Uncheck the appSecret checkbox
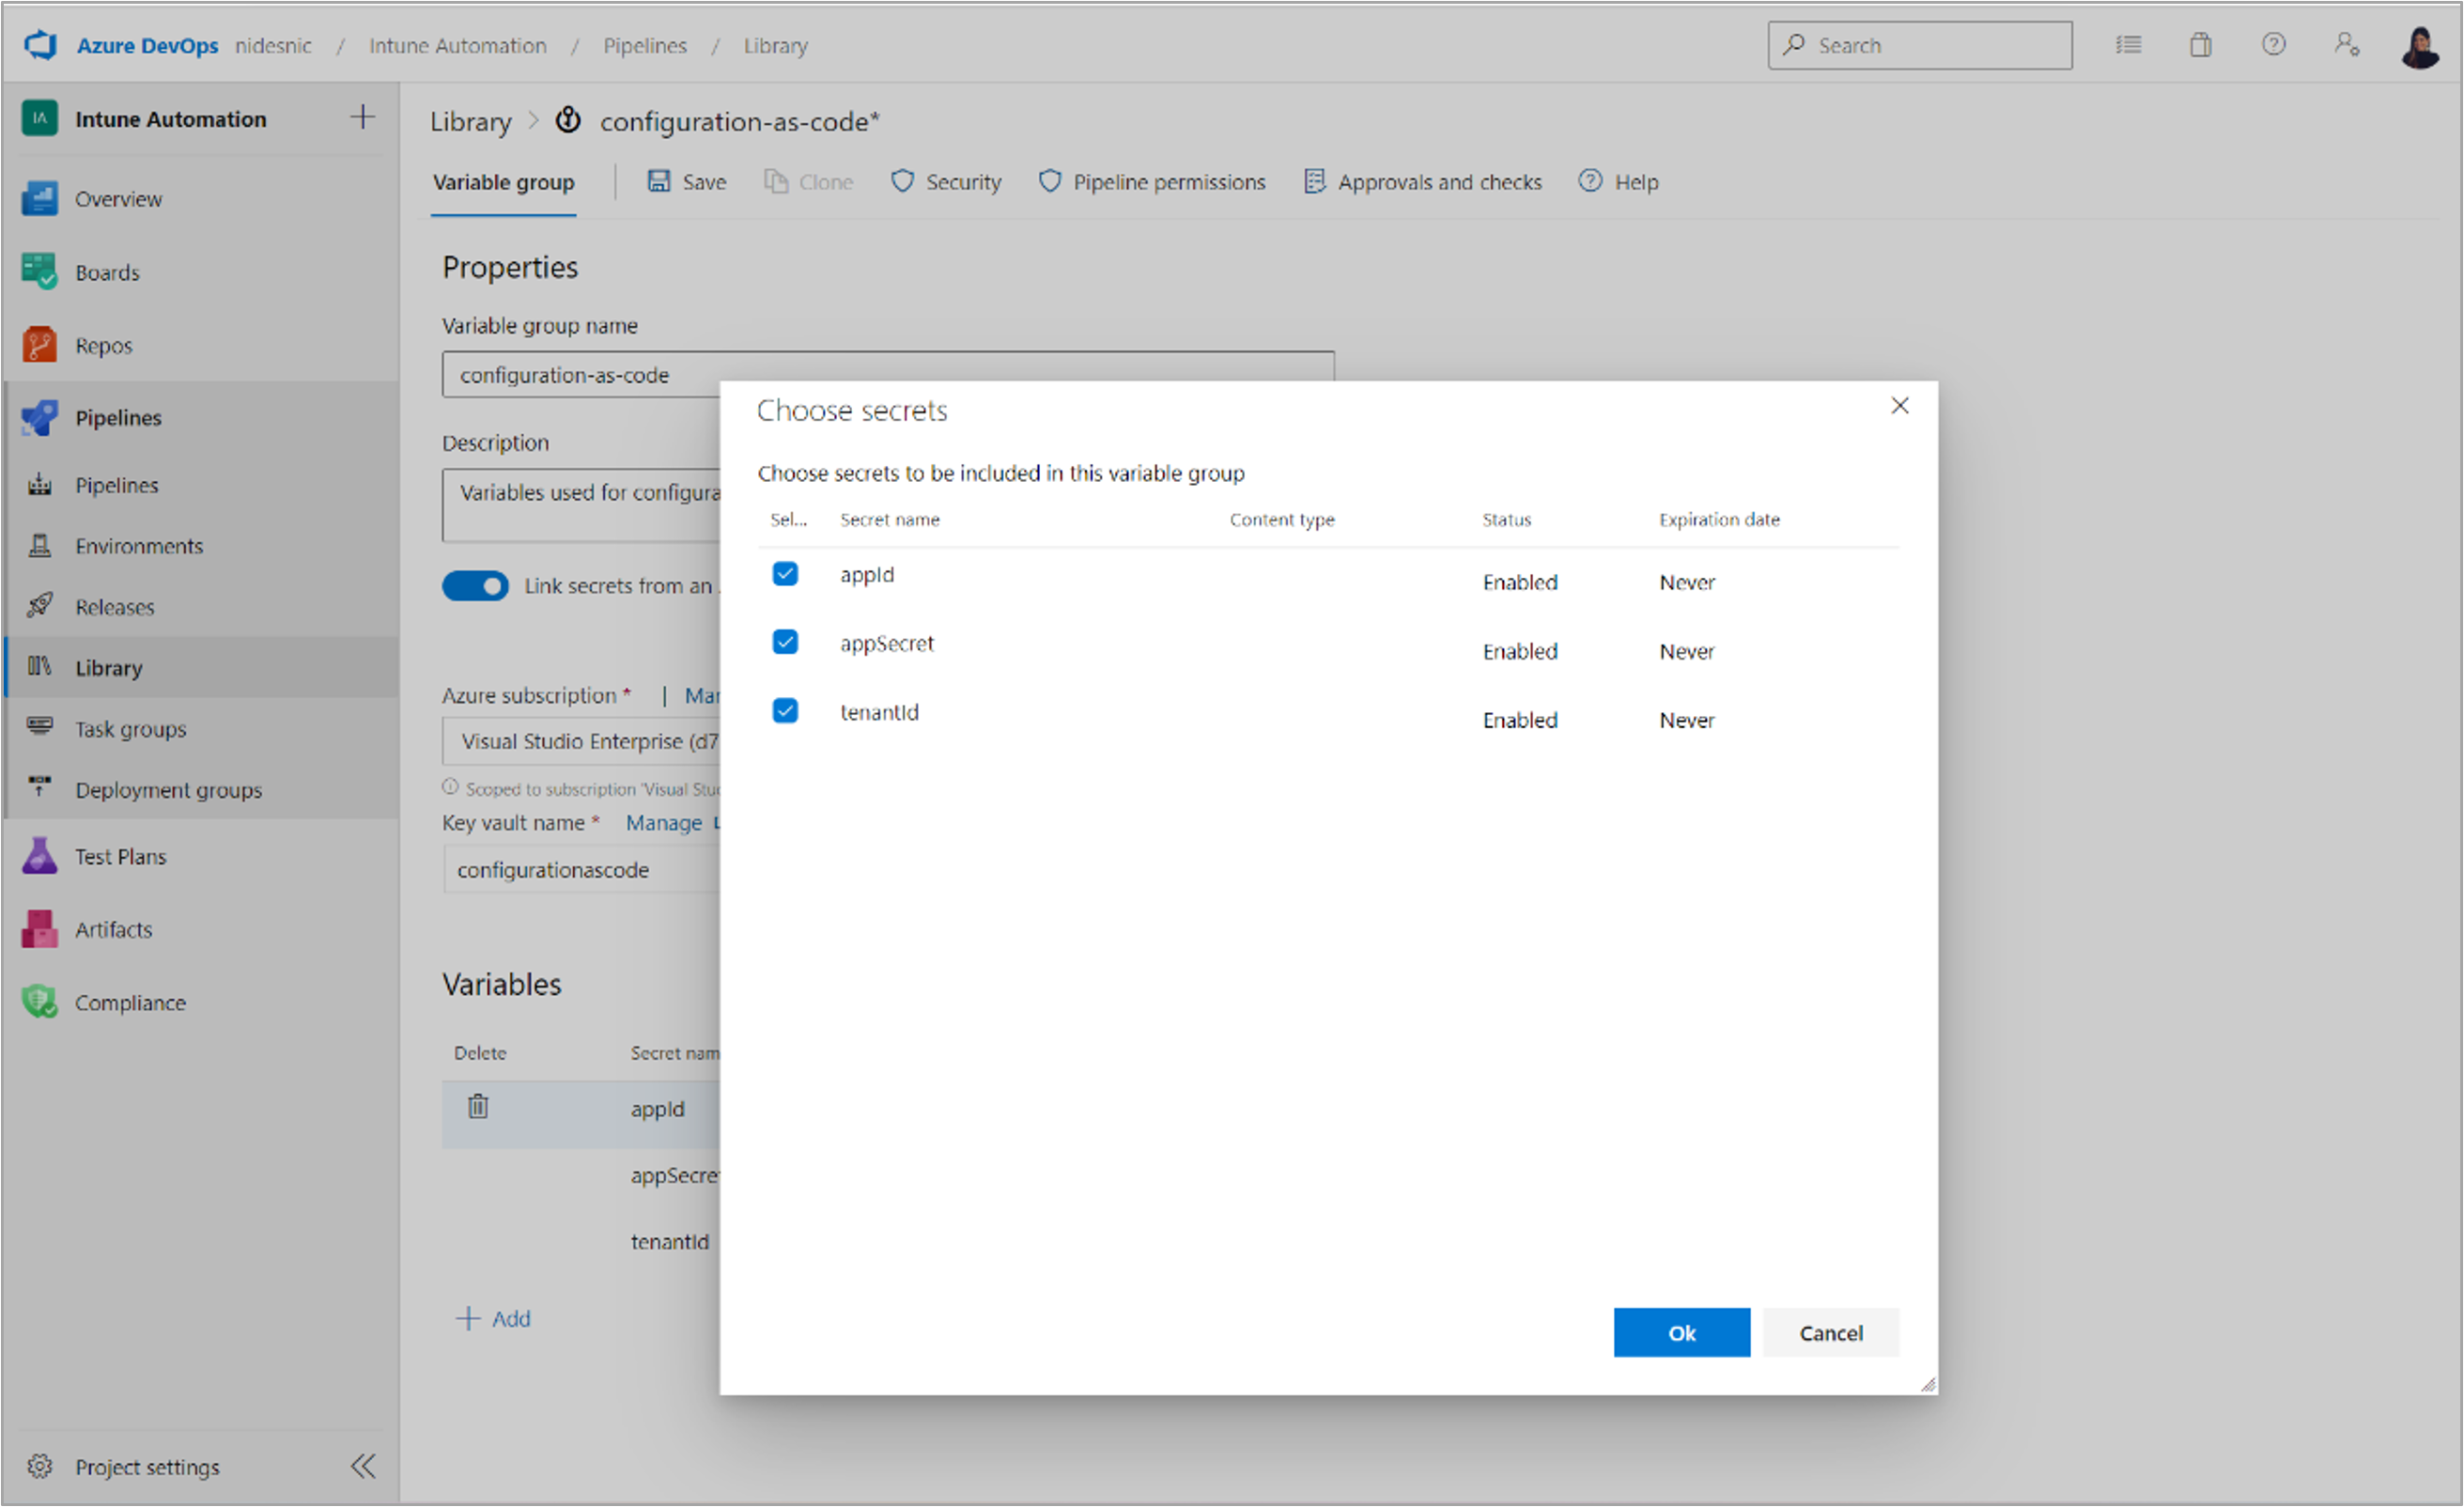Viewport: 2464px width, 1507px height. pos(785,642)
